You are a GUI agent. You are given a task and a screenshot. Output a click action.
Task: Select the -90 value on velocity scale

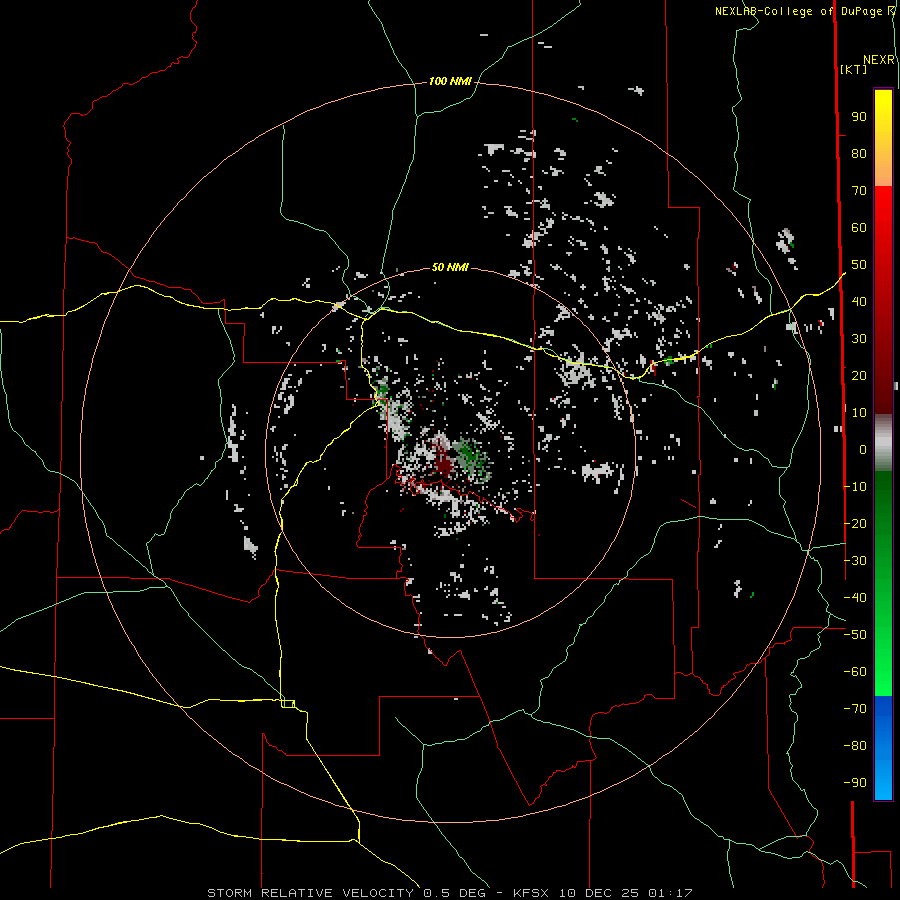[855, 783]
